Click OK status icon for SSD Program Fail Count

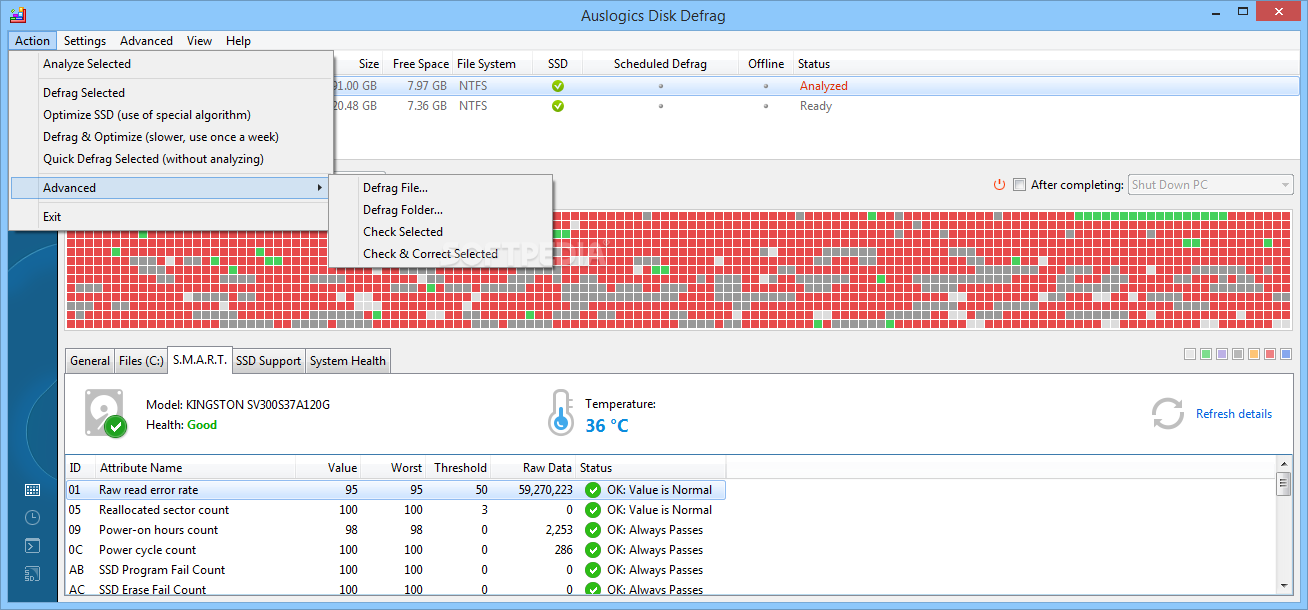coord(593,570)
